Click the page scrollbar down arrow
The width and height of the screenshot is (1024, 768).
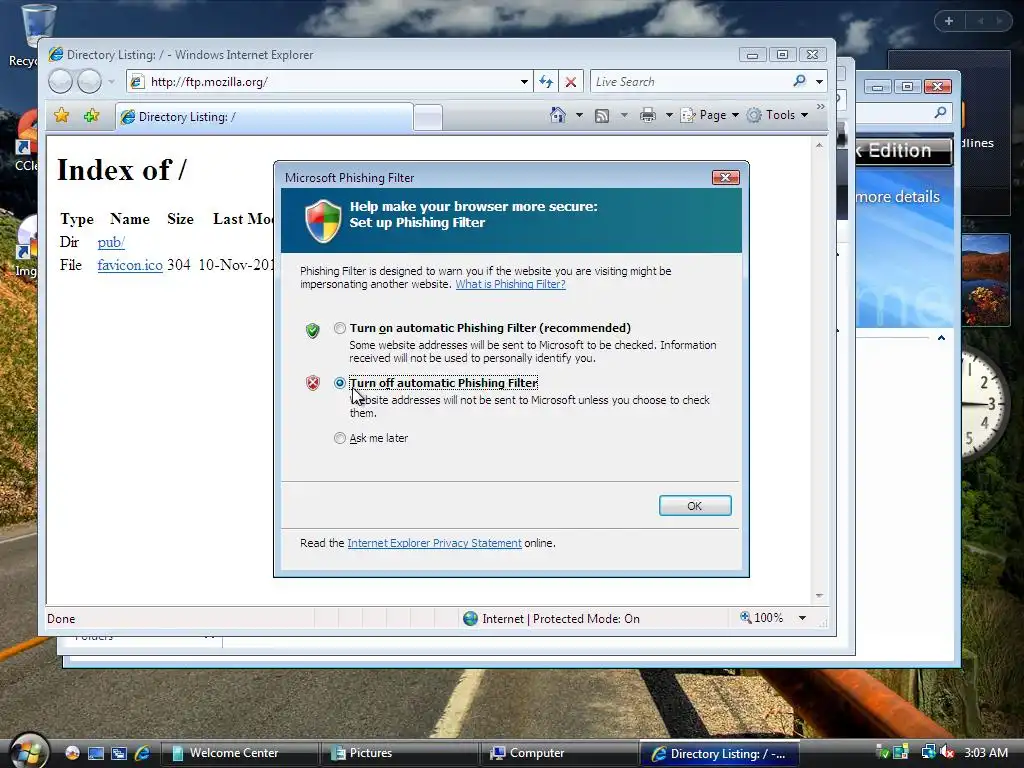pyautogui.click(x=819, y=596)
